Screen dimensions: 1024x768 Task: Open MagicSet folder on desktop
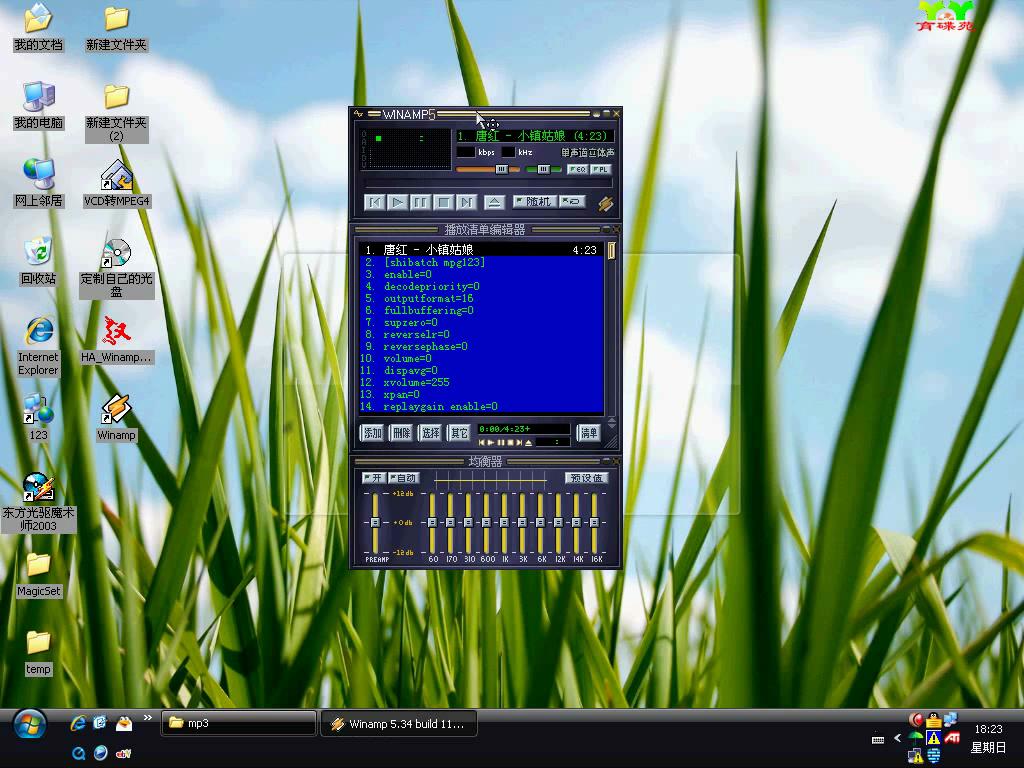38,575
